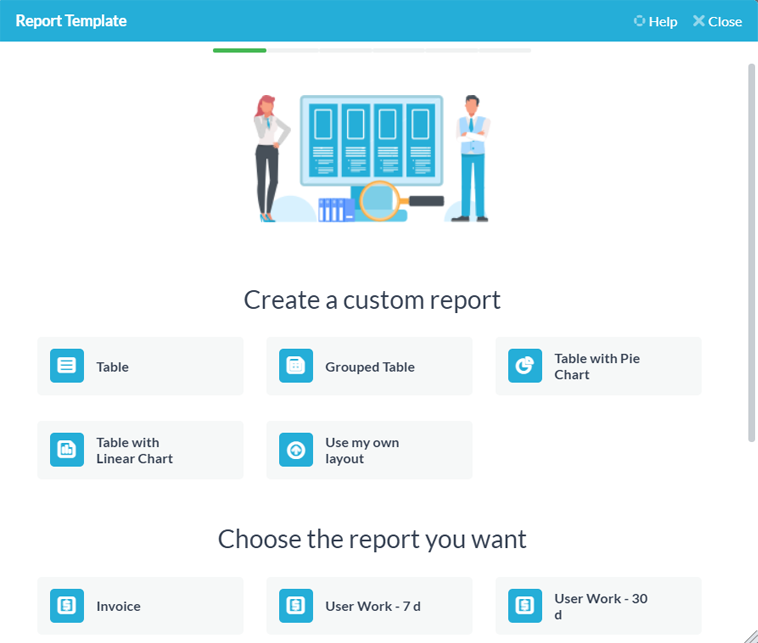Choose the 'Grouped Table' text label
Image resolution: width=758 pixels, height=643 pixels.
[370, 367]
